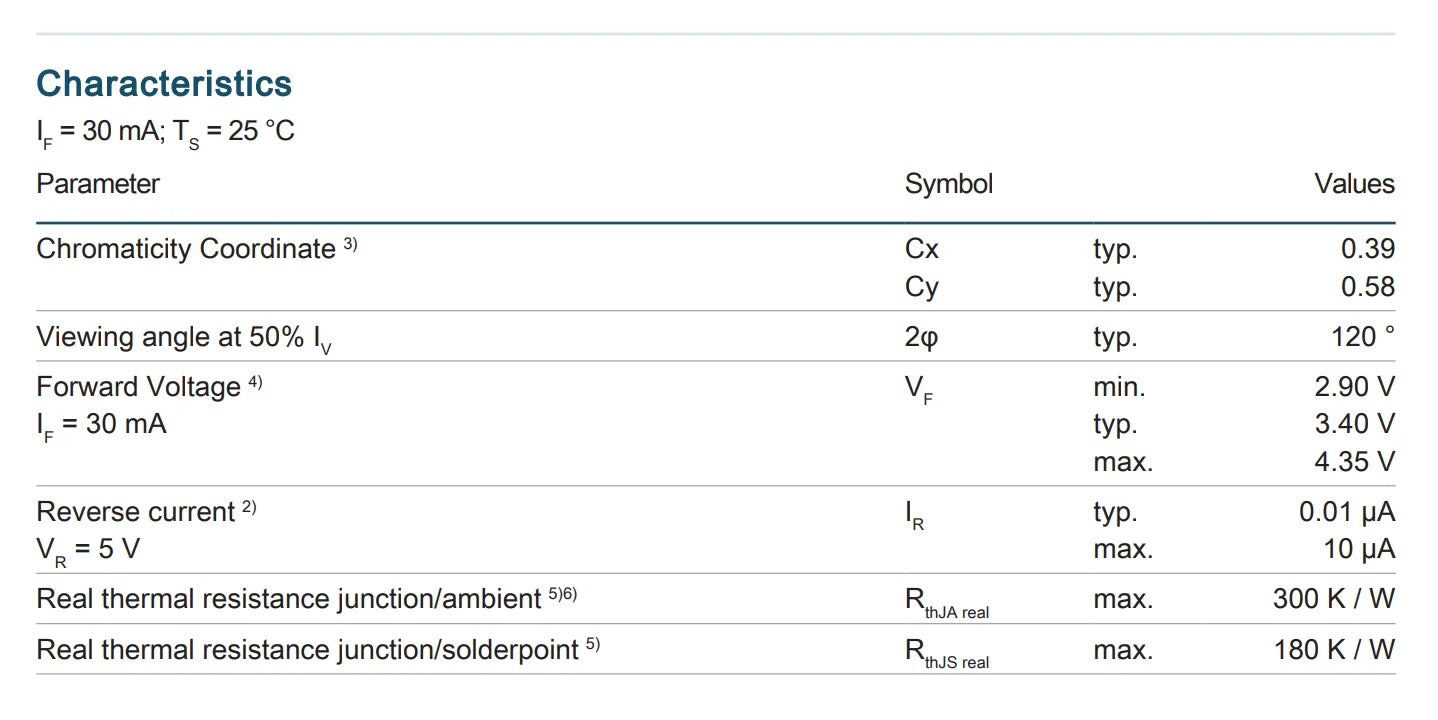This screenshot has width=1438, height=720.
Task: Select the minimum forward voltage 2.90 V
Action: [x=1354, y=387]
